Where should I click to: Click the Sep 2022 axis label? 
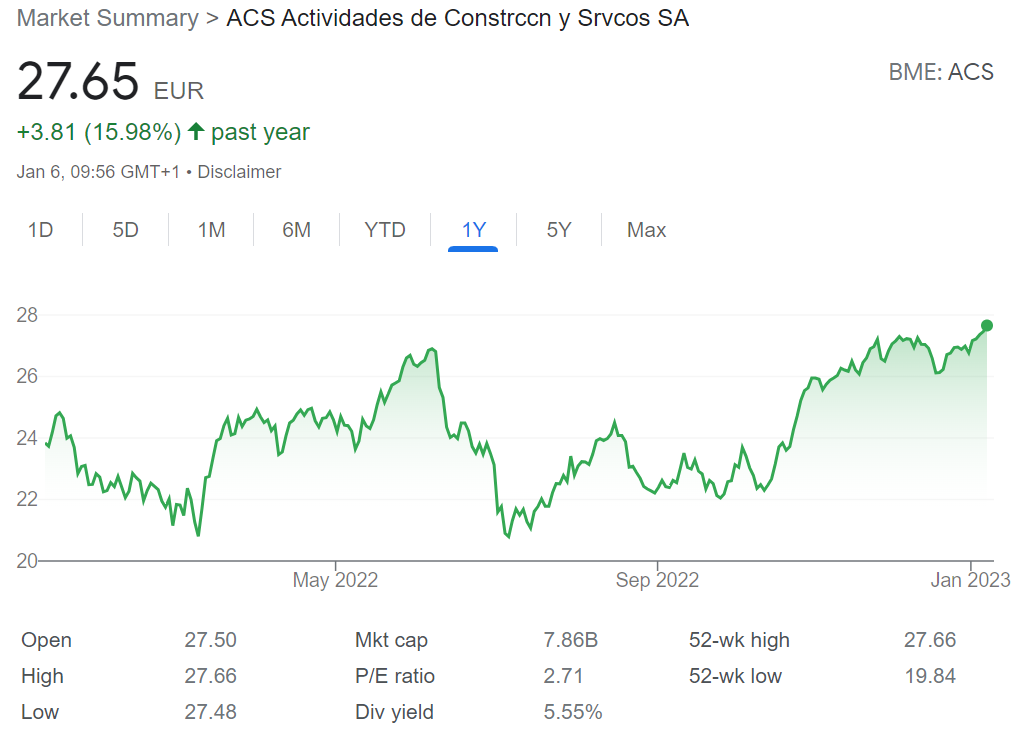(657, 580)
